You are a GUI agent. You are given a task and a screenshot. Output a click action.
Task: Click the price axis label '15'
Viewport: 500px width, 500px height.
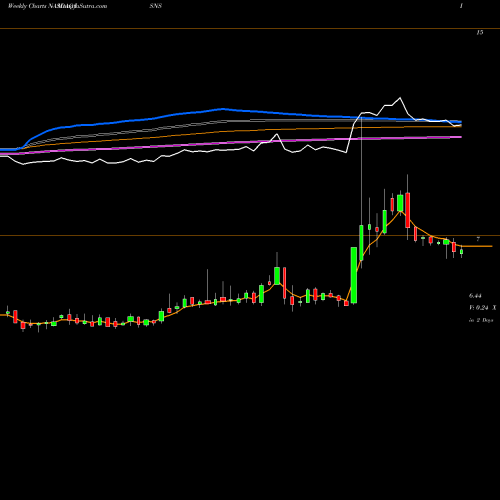[480, 32]
